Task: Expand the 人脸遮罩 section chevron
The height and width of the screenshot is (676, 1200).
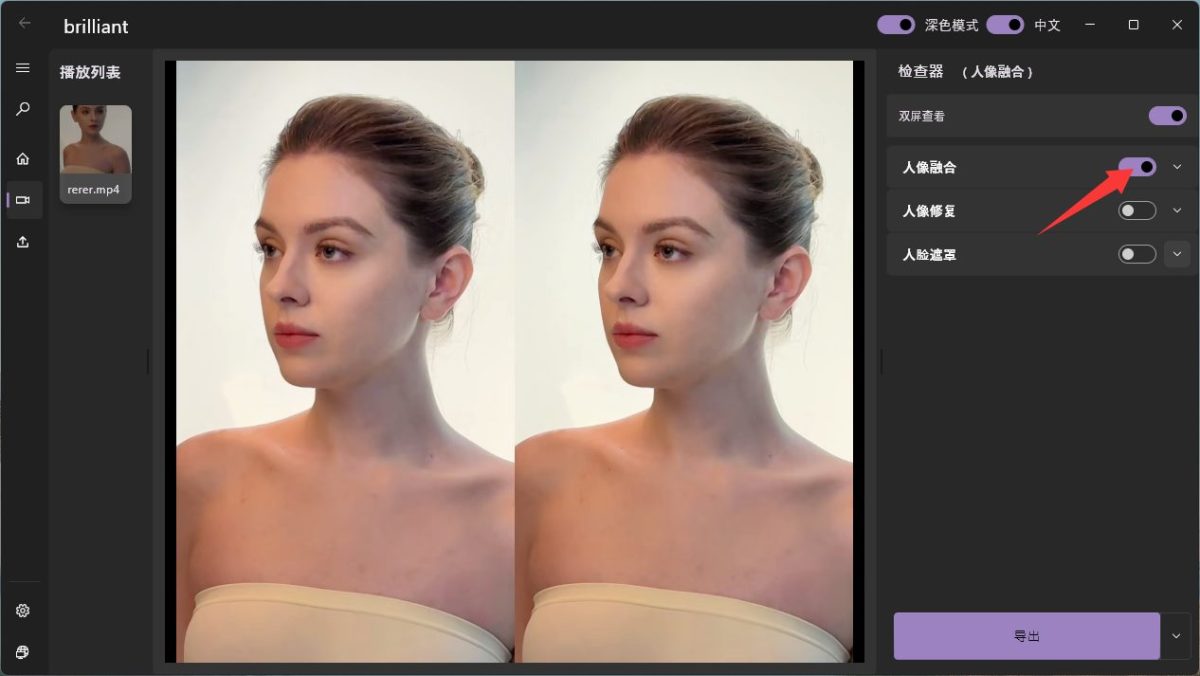Action: (x=1177, y=255)
